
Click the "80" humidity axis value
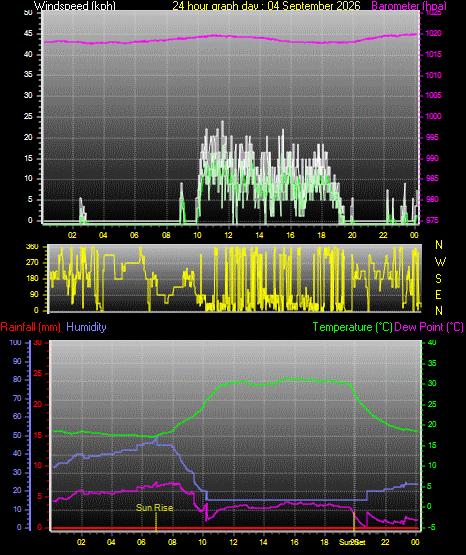click(17, 379)
